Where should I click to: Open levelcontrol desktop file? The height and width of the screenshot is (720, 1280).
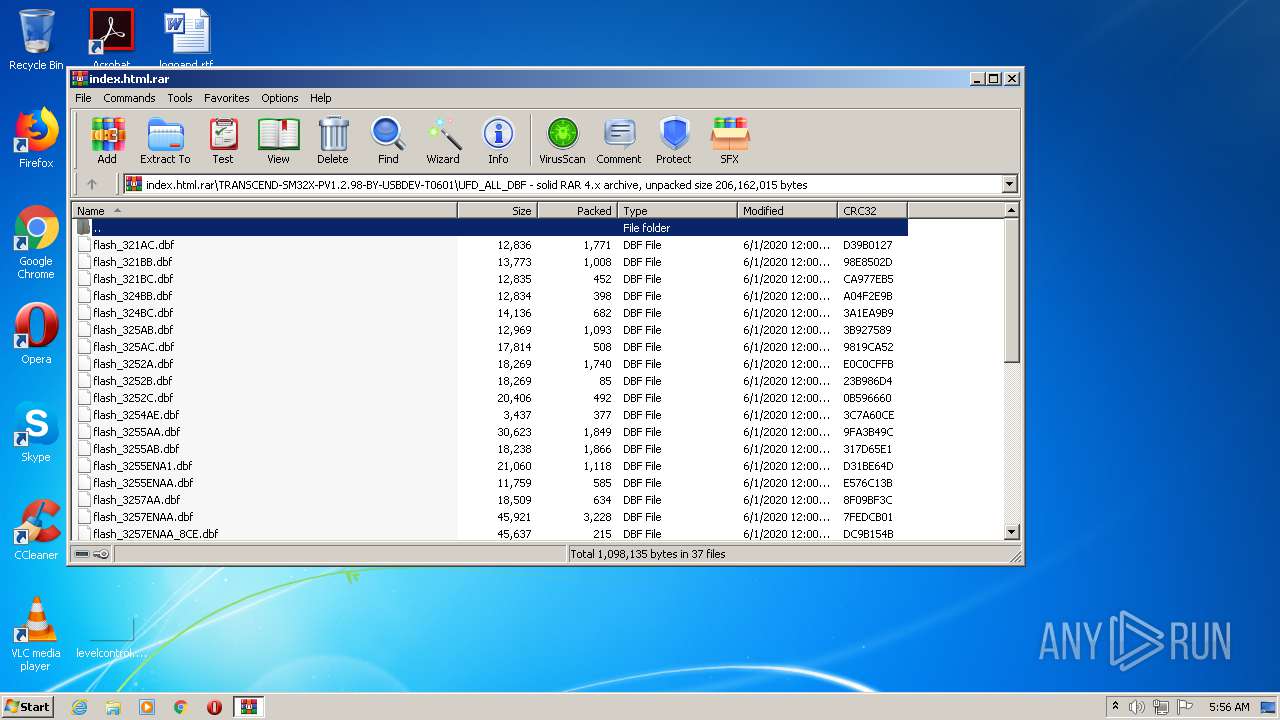111,636
